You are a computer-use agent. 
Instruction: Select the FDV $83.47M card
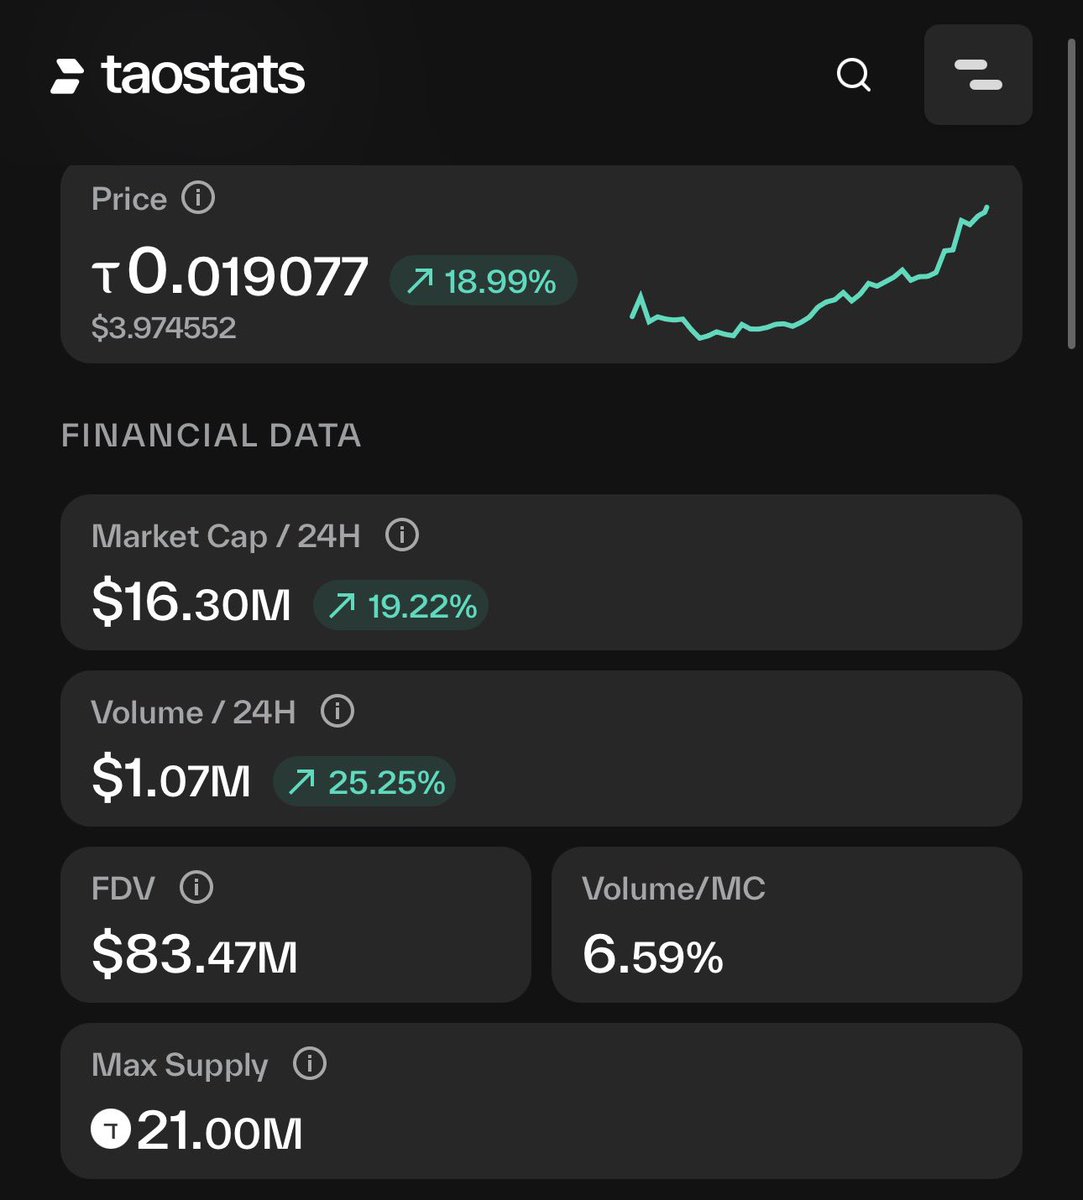pos(296,925)
